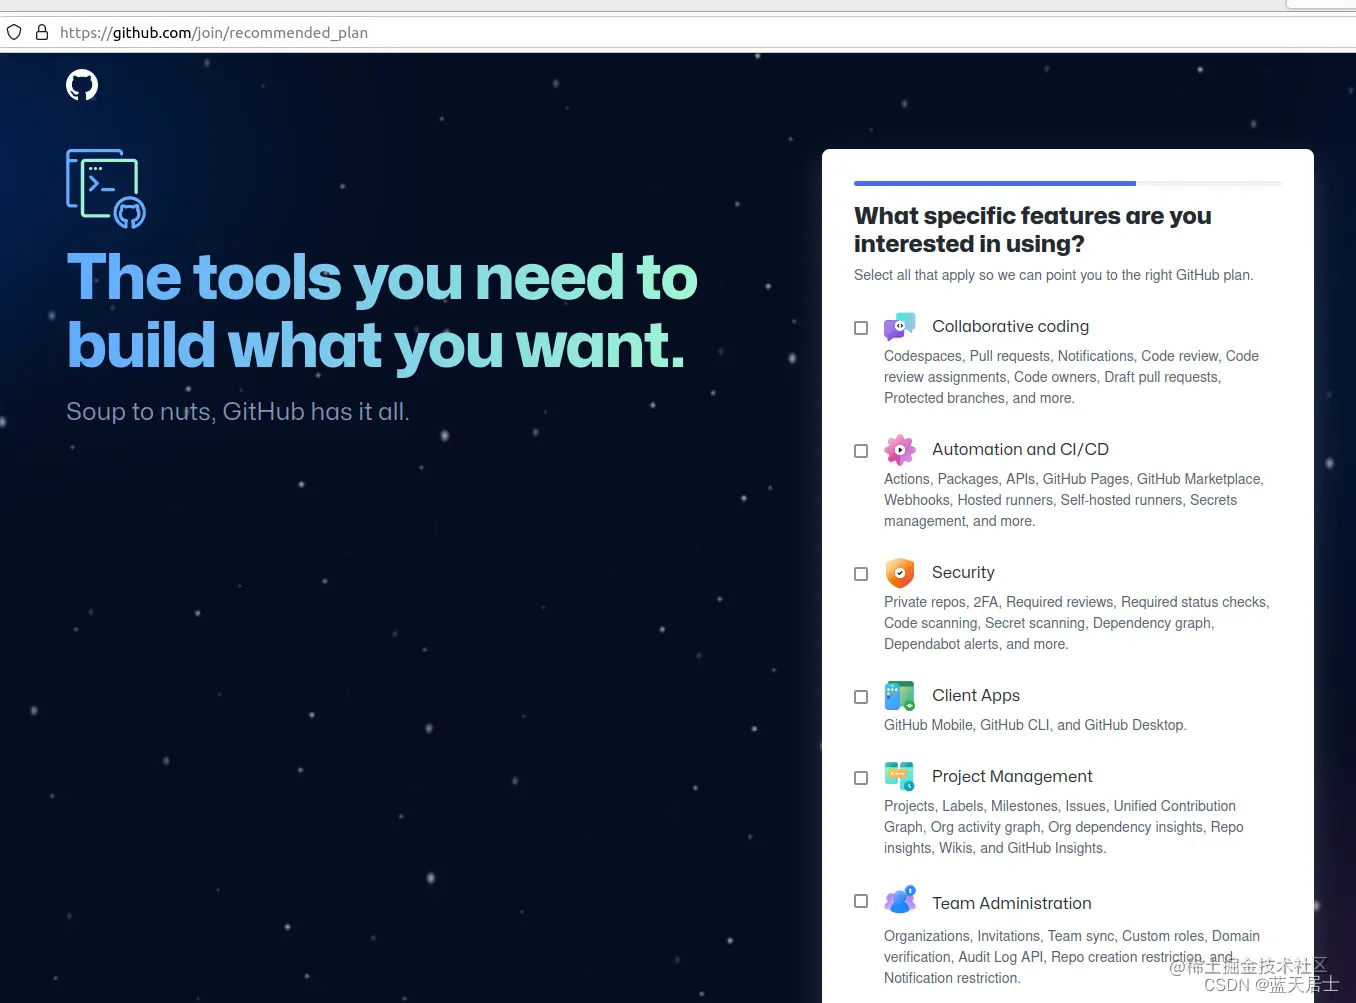Viewport: 1356px width, 1003px height.
Task: Click the Automation and CI/CD gear icon
Action: (900, 450)
